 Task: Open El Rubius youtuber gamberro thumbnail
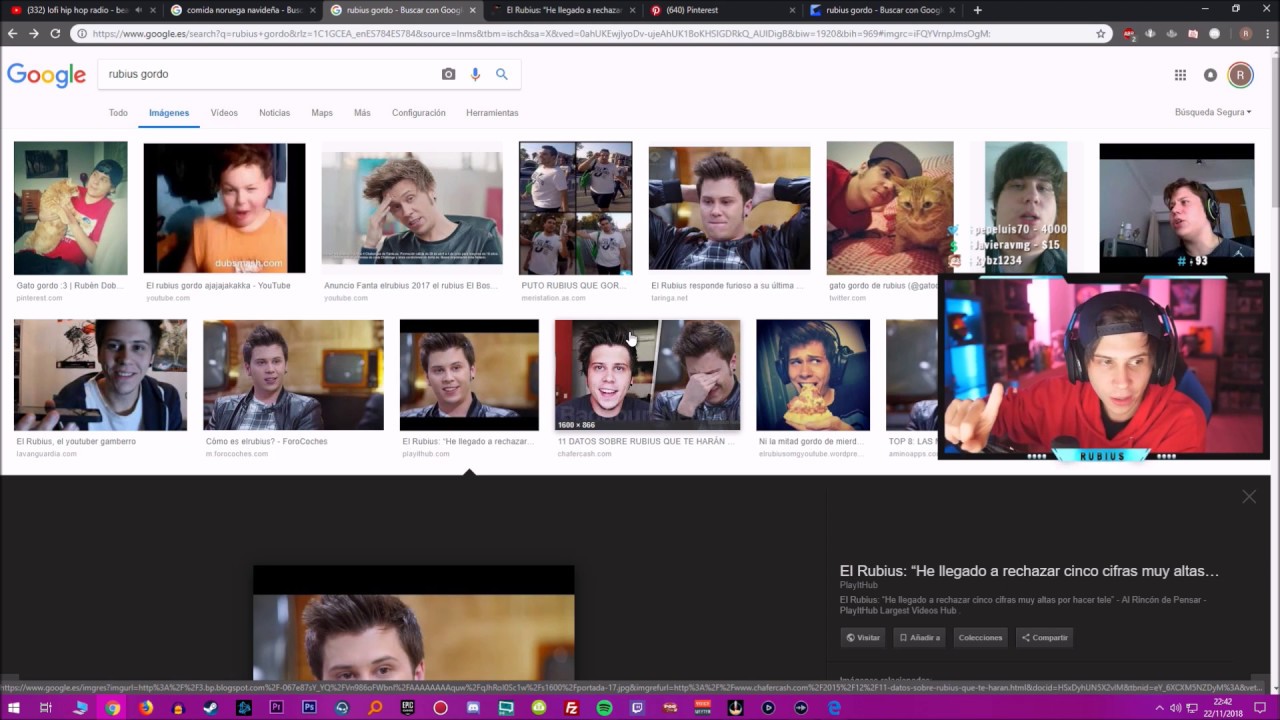pos(100,375)
